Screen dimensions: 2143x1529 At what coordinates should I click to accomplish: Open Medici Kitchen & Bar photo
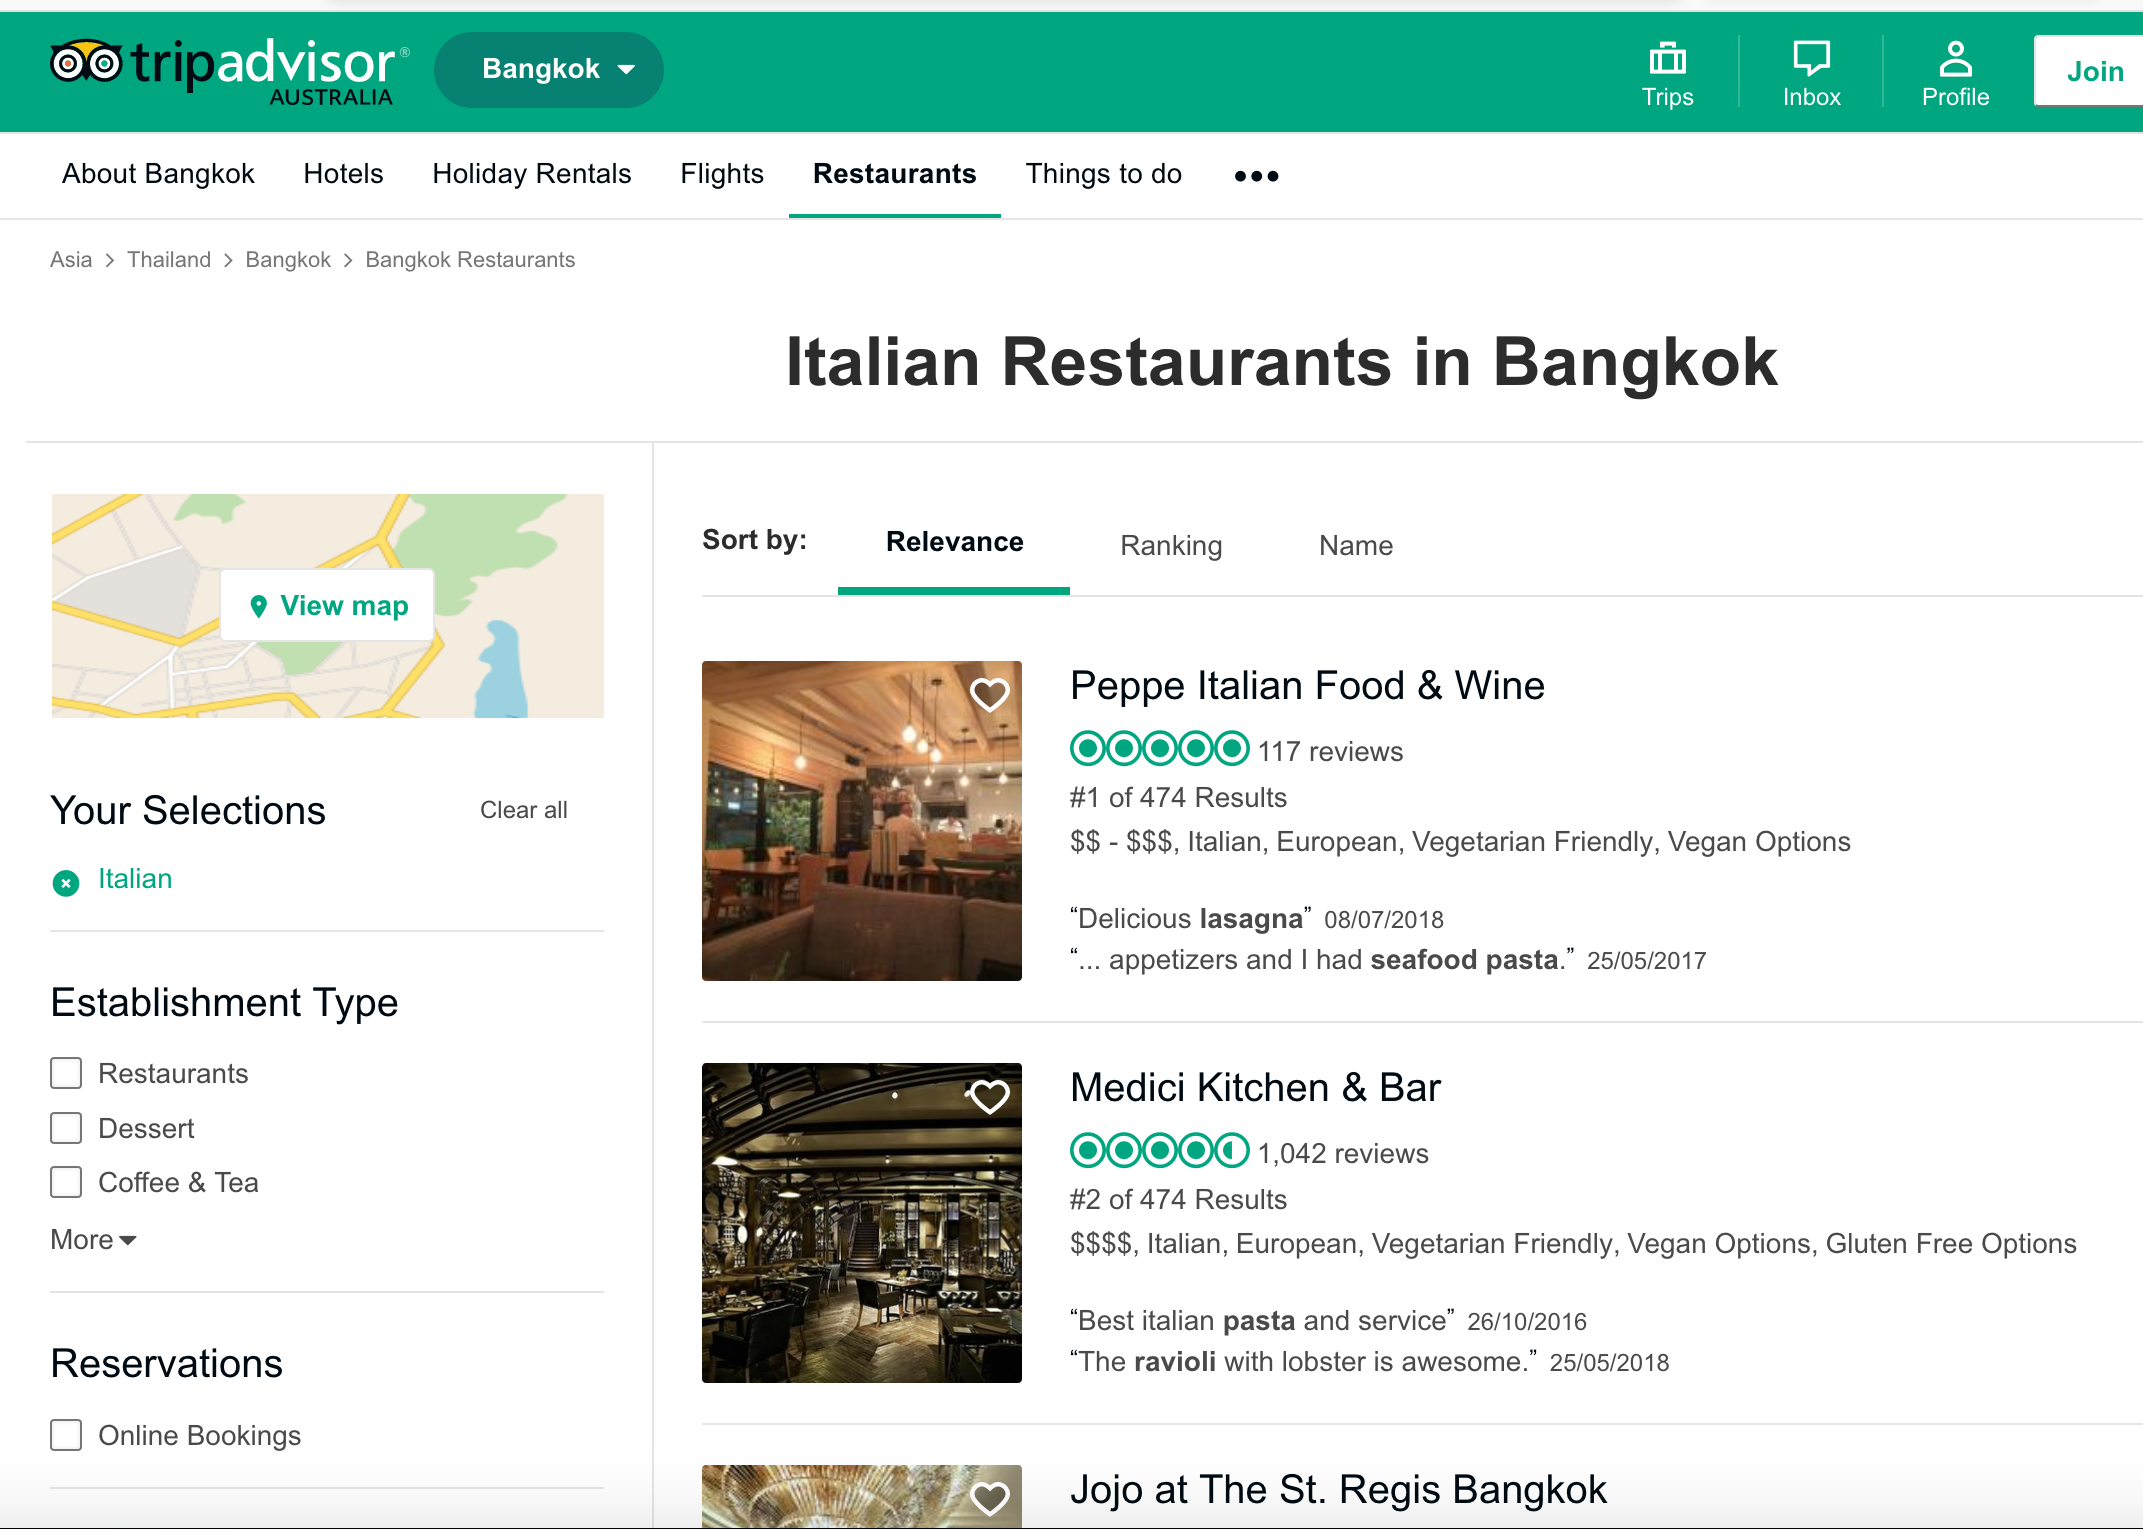tap(862, 1223)
